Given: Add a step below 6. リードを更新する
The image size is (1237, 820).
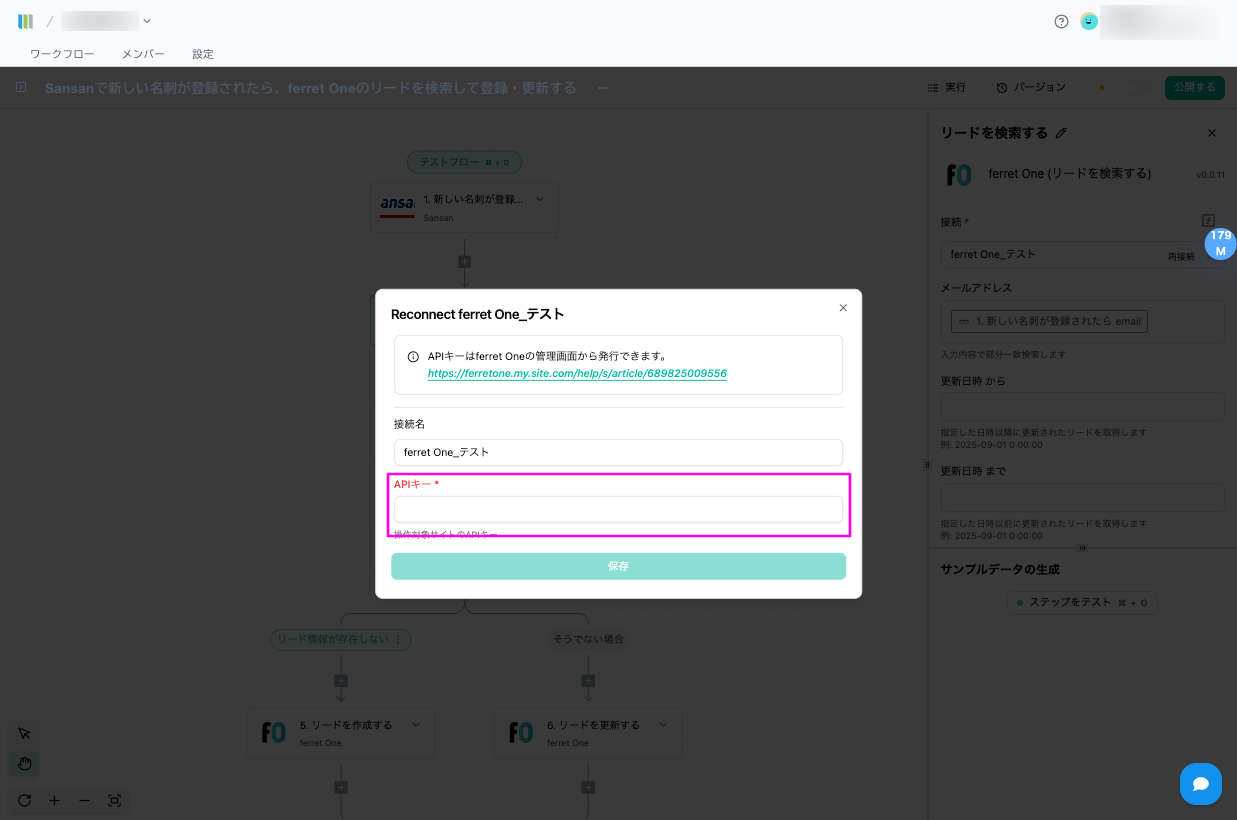Looking at the screenshot, I should click(x=588, y=787).
